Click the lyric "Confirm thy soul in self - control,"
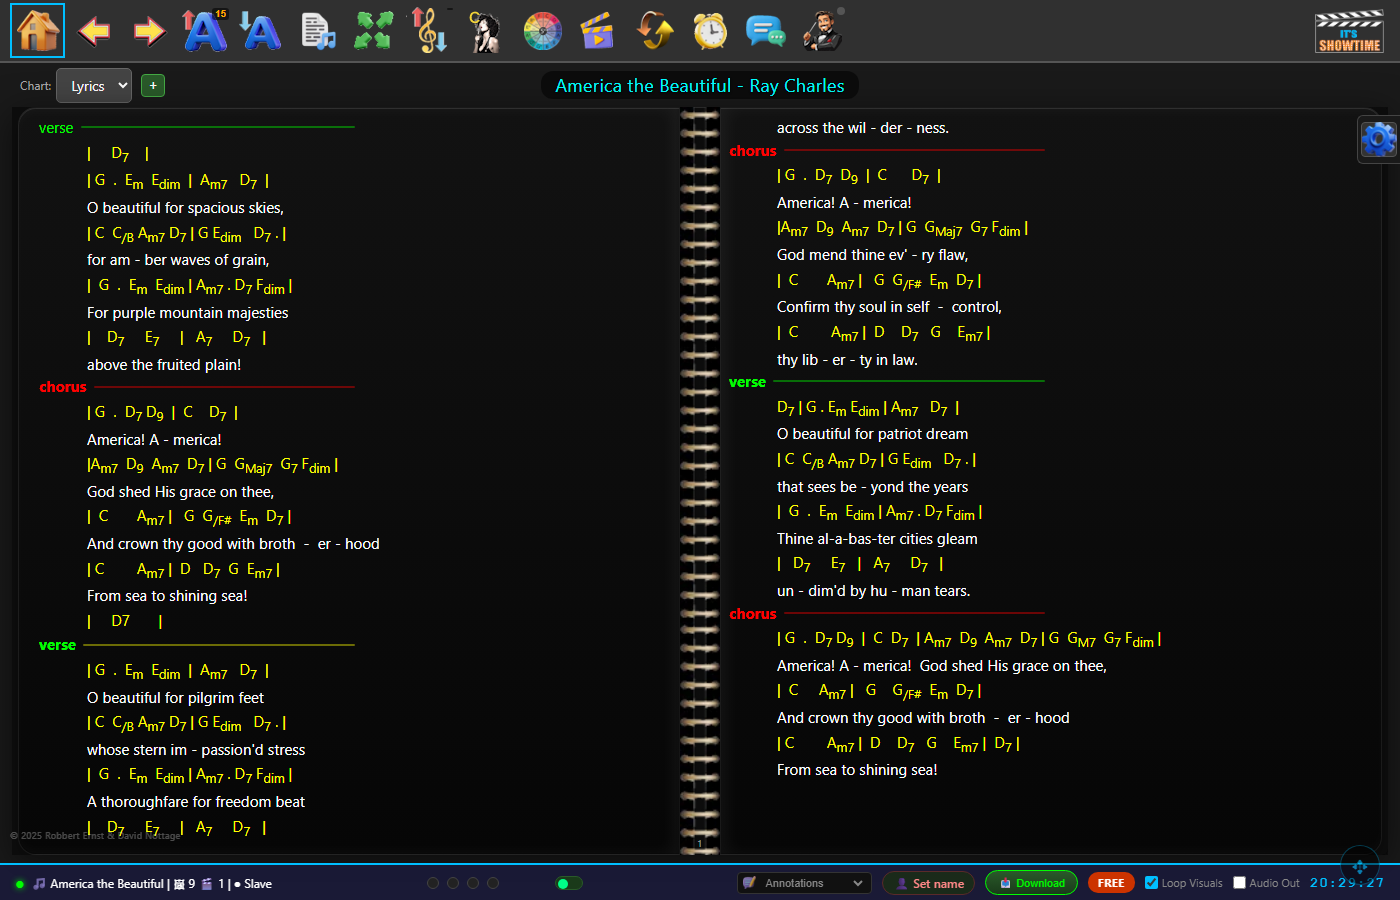This screenshot has width=1400, height=900. click(889, 307)
